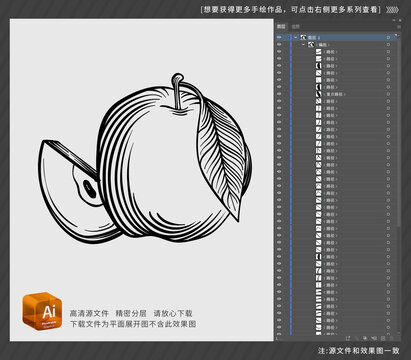
Task: Toggle visibility eye of 复合路径 row
Action: coord(279,94)
